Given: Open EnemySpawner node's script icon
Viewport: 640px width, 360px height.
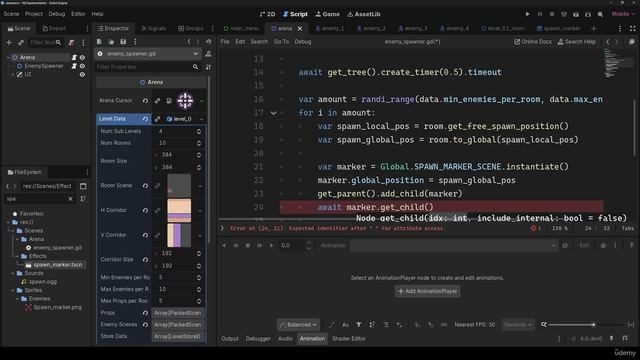Looking at the screenshot, I should [x=74, y=66].
